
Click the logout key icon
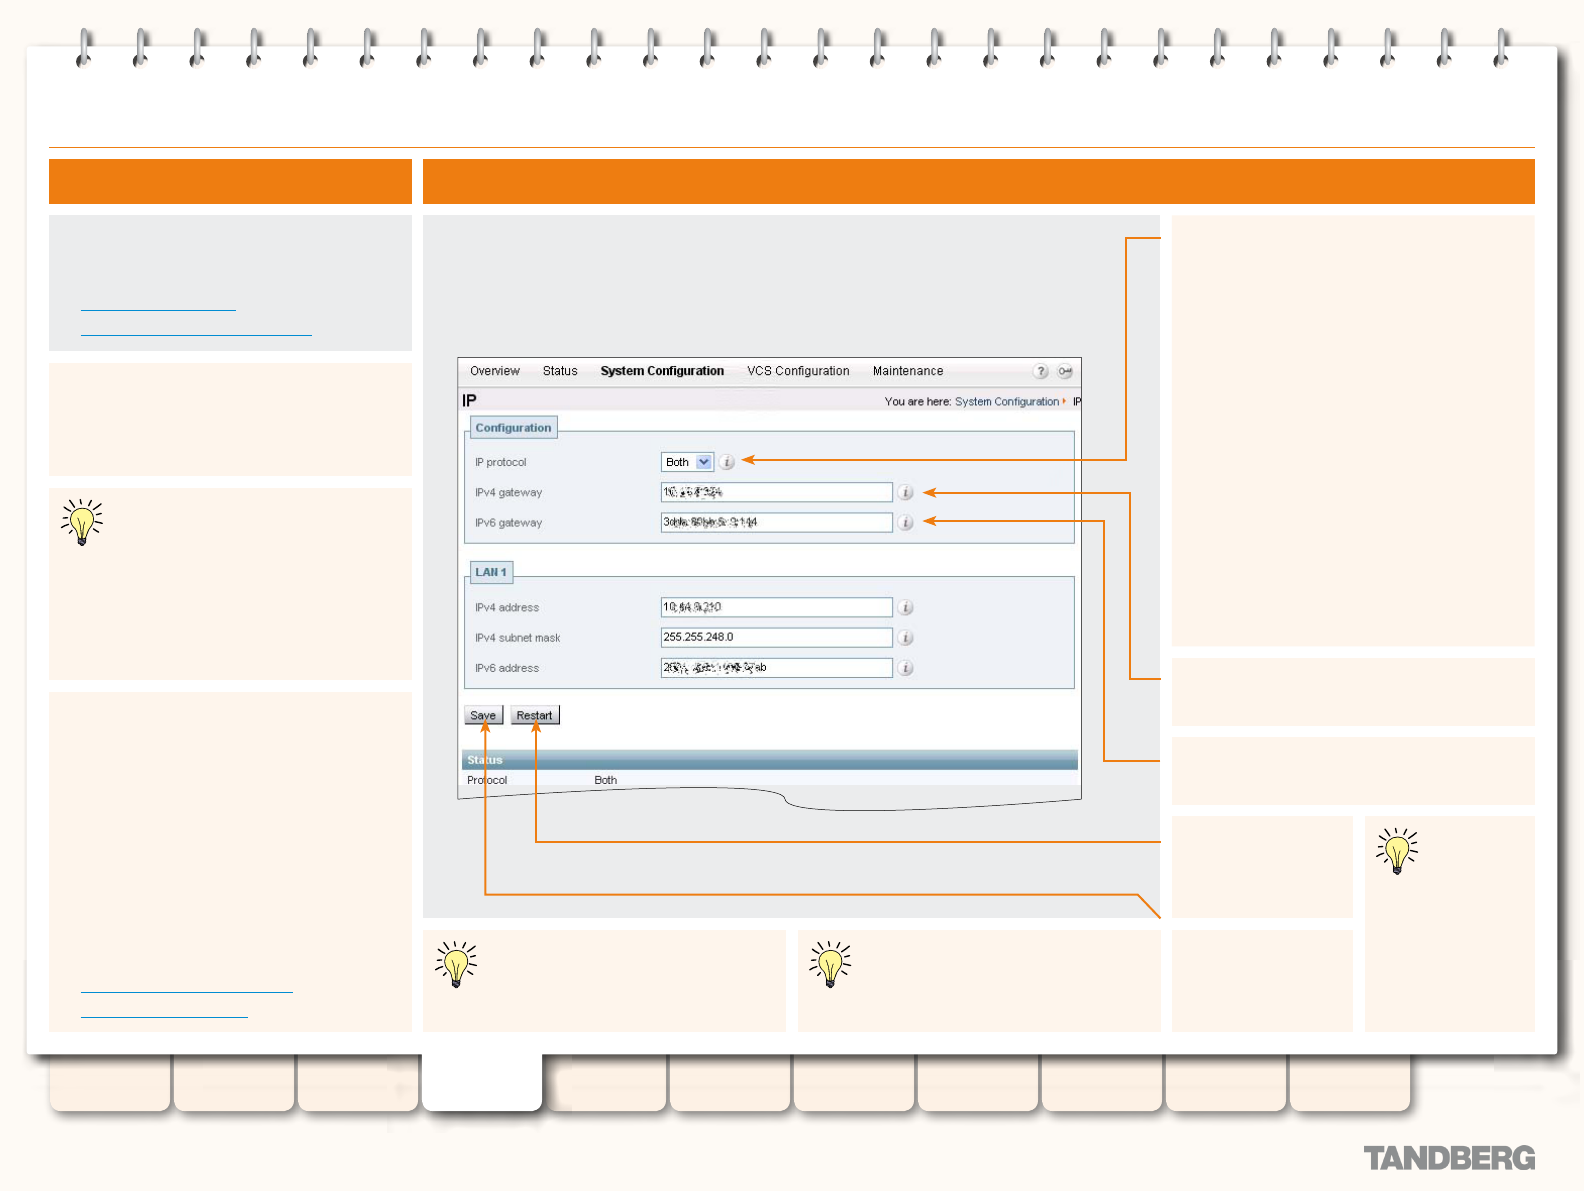pyautogui.click(x=1066, y=371)
